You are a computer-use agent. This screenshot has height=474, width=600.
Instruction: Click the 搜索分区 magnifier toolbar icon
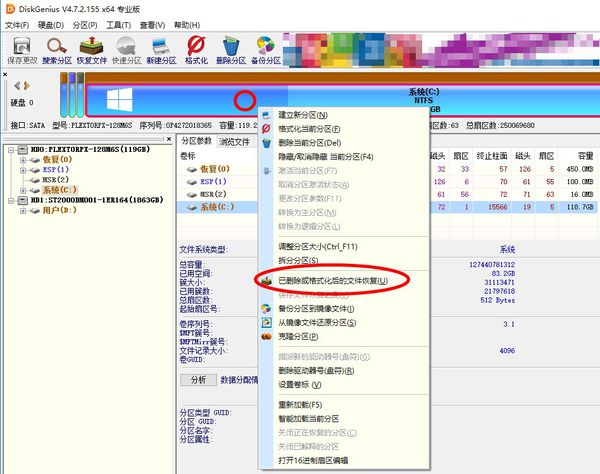(x=57, y=48)
